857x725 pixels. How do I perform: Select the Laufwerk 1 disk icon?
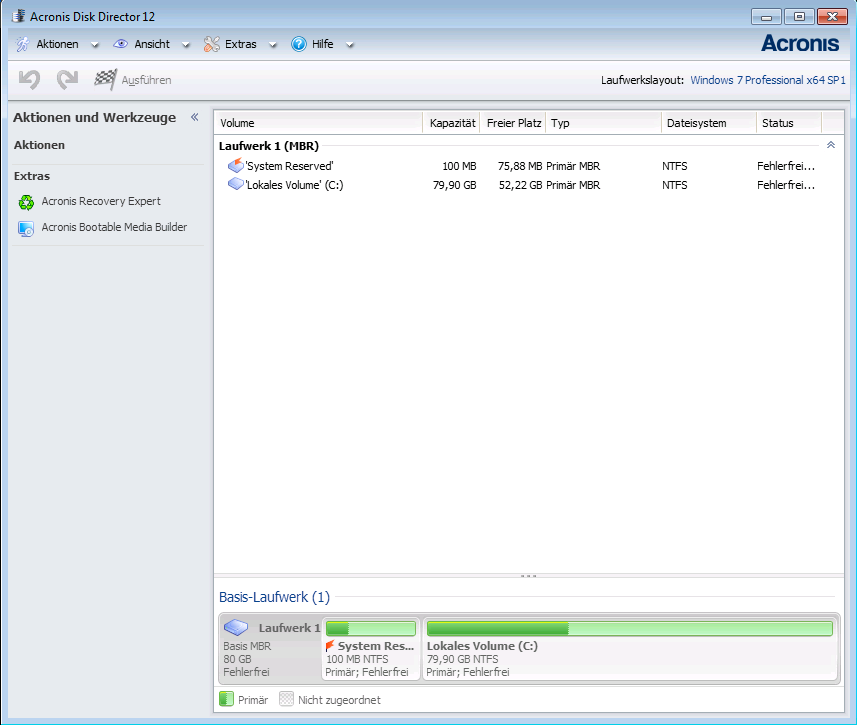[x=236, y=628]
